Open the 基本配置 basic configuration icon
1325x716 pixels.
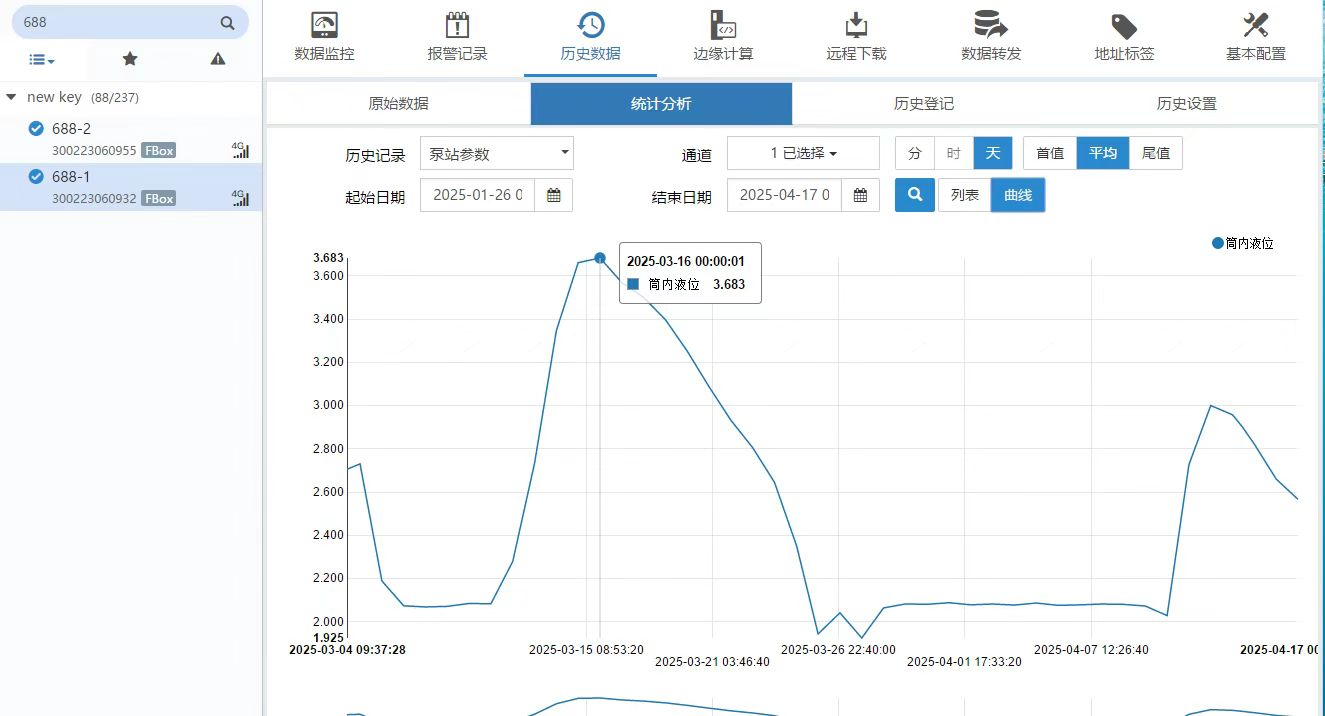click(1255, 26)
